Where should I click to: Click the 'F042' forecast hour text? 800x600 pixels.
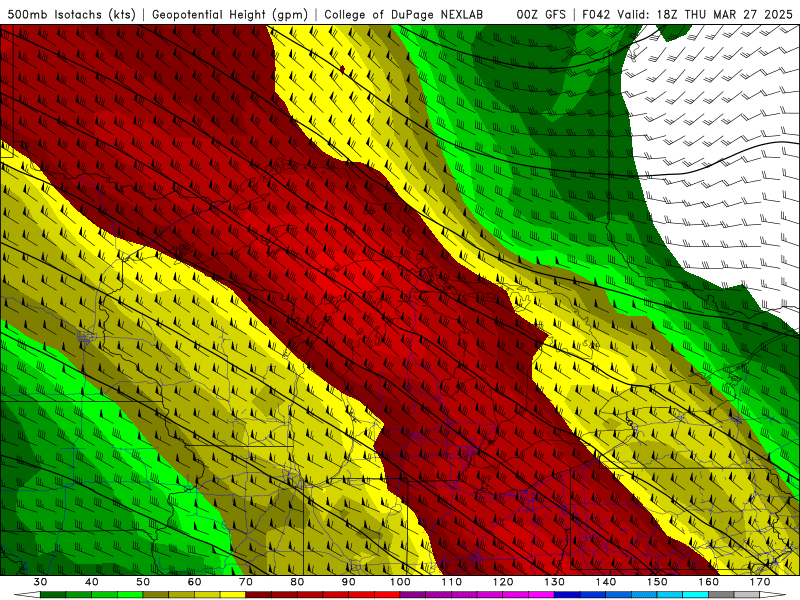click(x=595, y=14)
